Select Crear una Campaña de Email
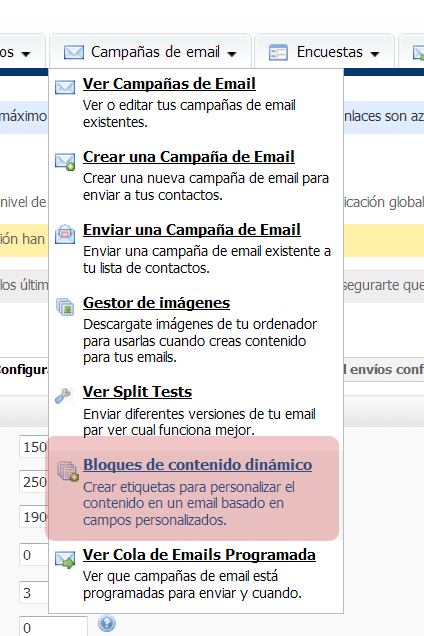The image size is (424, 636). pyautogui.click(x=189, y=157)
